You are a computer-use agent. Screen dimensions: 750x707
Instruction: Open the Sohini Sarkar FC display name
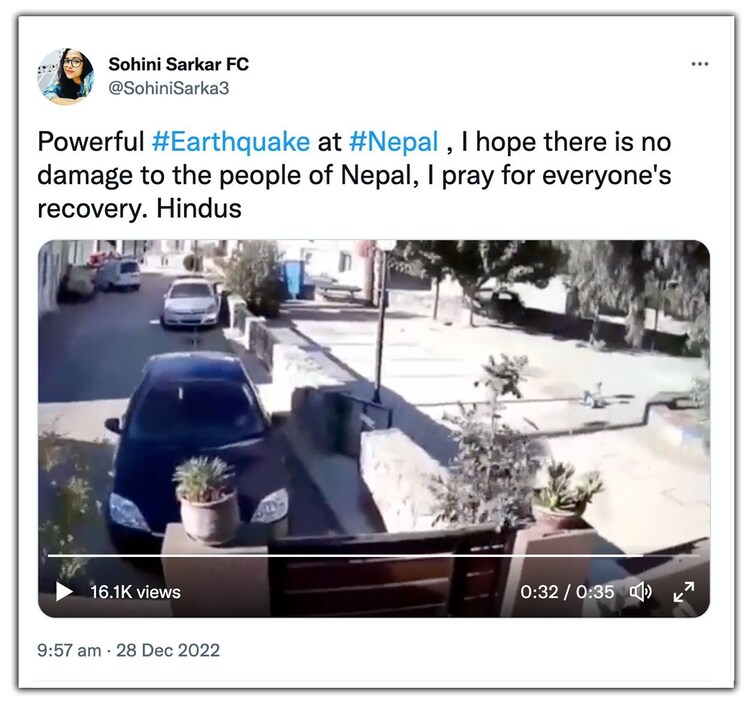pos(178,64)
